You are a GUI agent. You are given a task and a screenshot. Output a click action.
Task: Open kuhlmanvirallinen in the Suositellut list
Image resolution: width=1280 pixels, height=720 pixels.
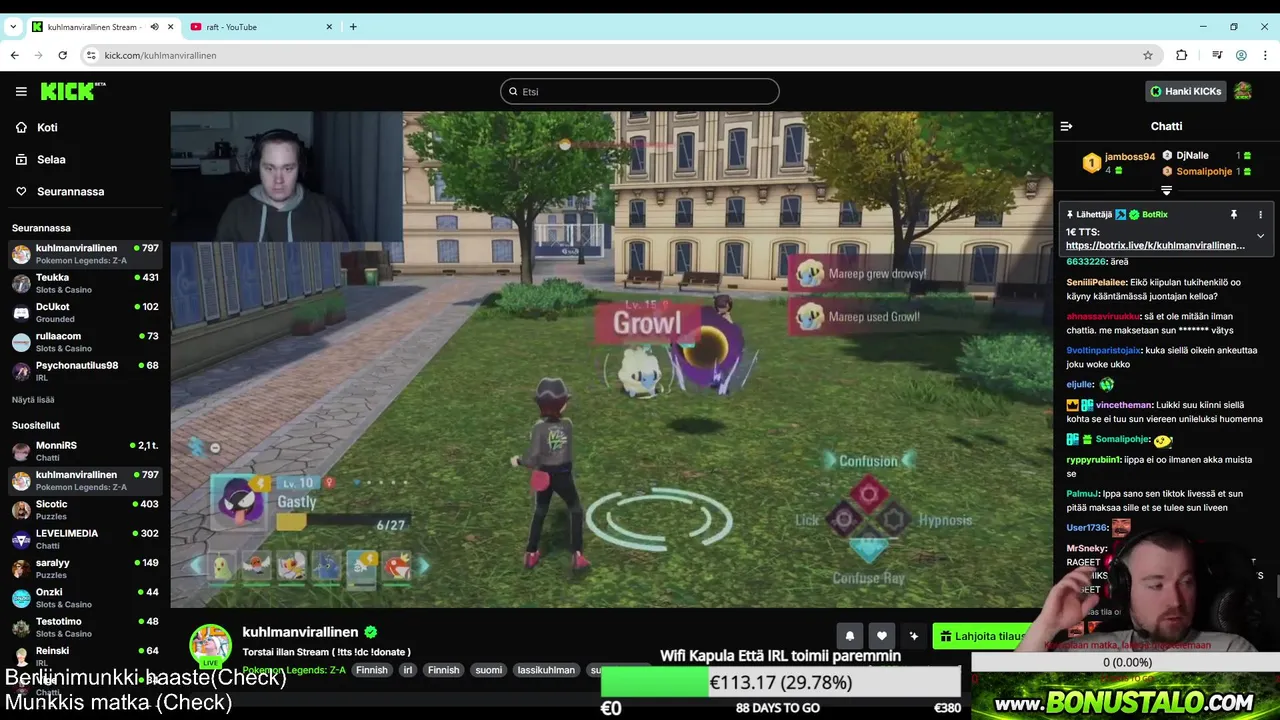point(85,480)
